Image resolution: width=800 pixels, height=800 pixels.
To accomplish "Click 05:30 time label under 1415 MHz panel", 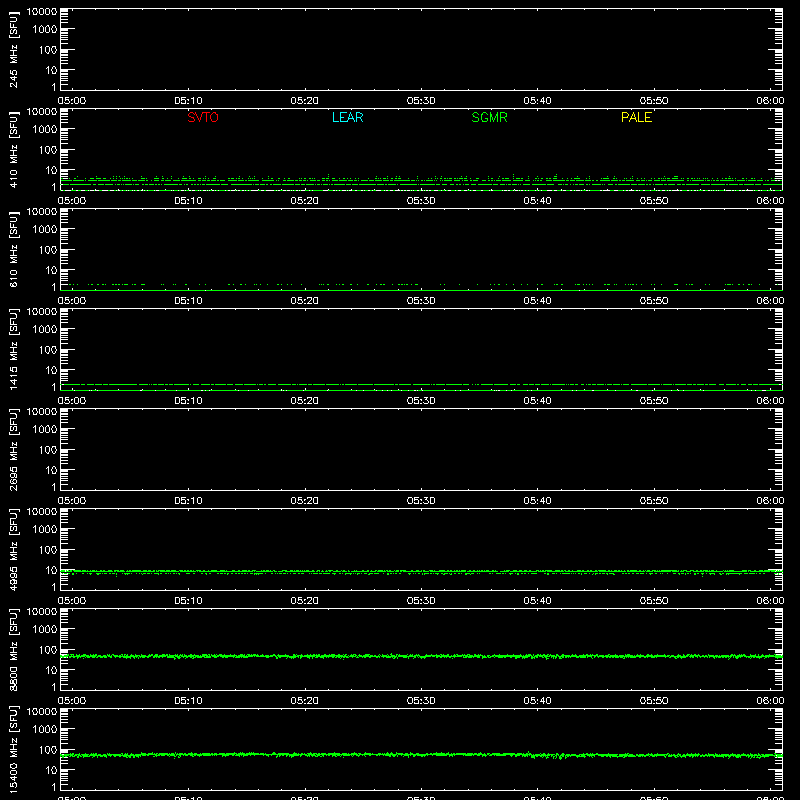I will pyautogui.click(x=421, y=401).
